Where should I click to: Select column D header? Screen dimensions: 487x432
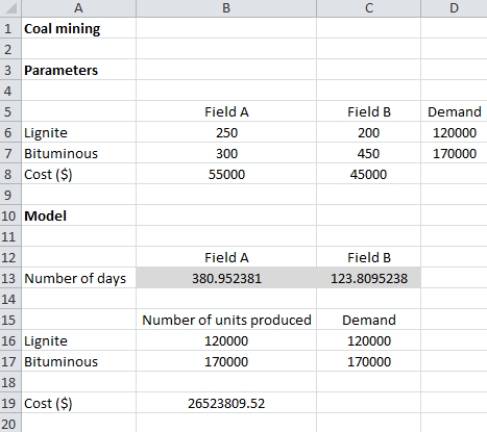point(454,8)
